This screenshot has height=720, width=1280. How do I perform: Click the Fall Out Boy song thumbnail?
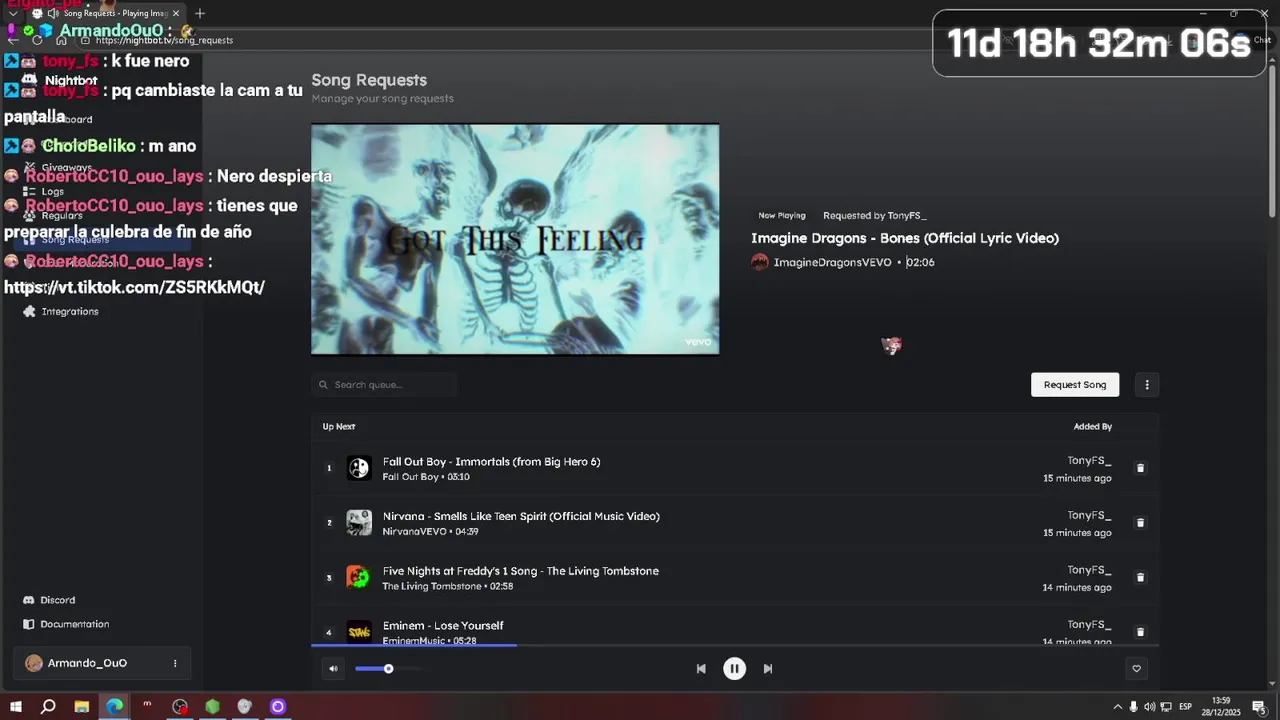click(x=359, y=468)
